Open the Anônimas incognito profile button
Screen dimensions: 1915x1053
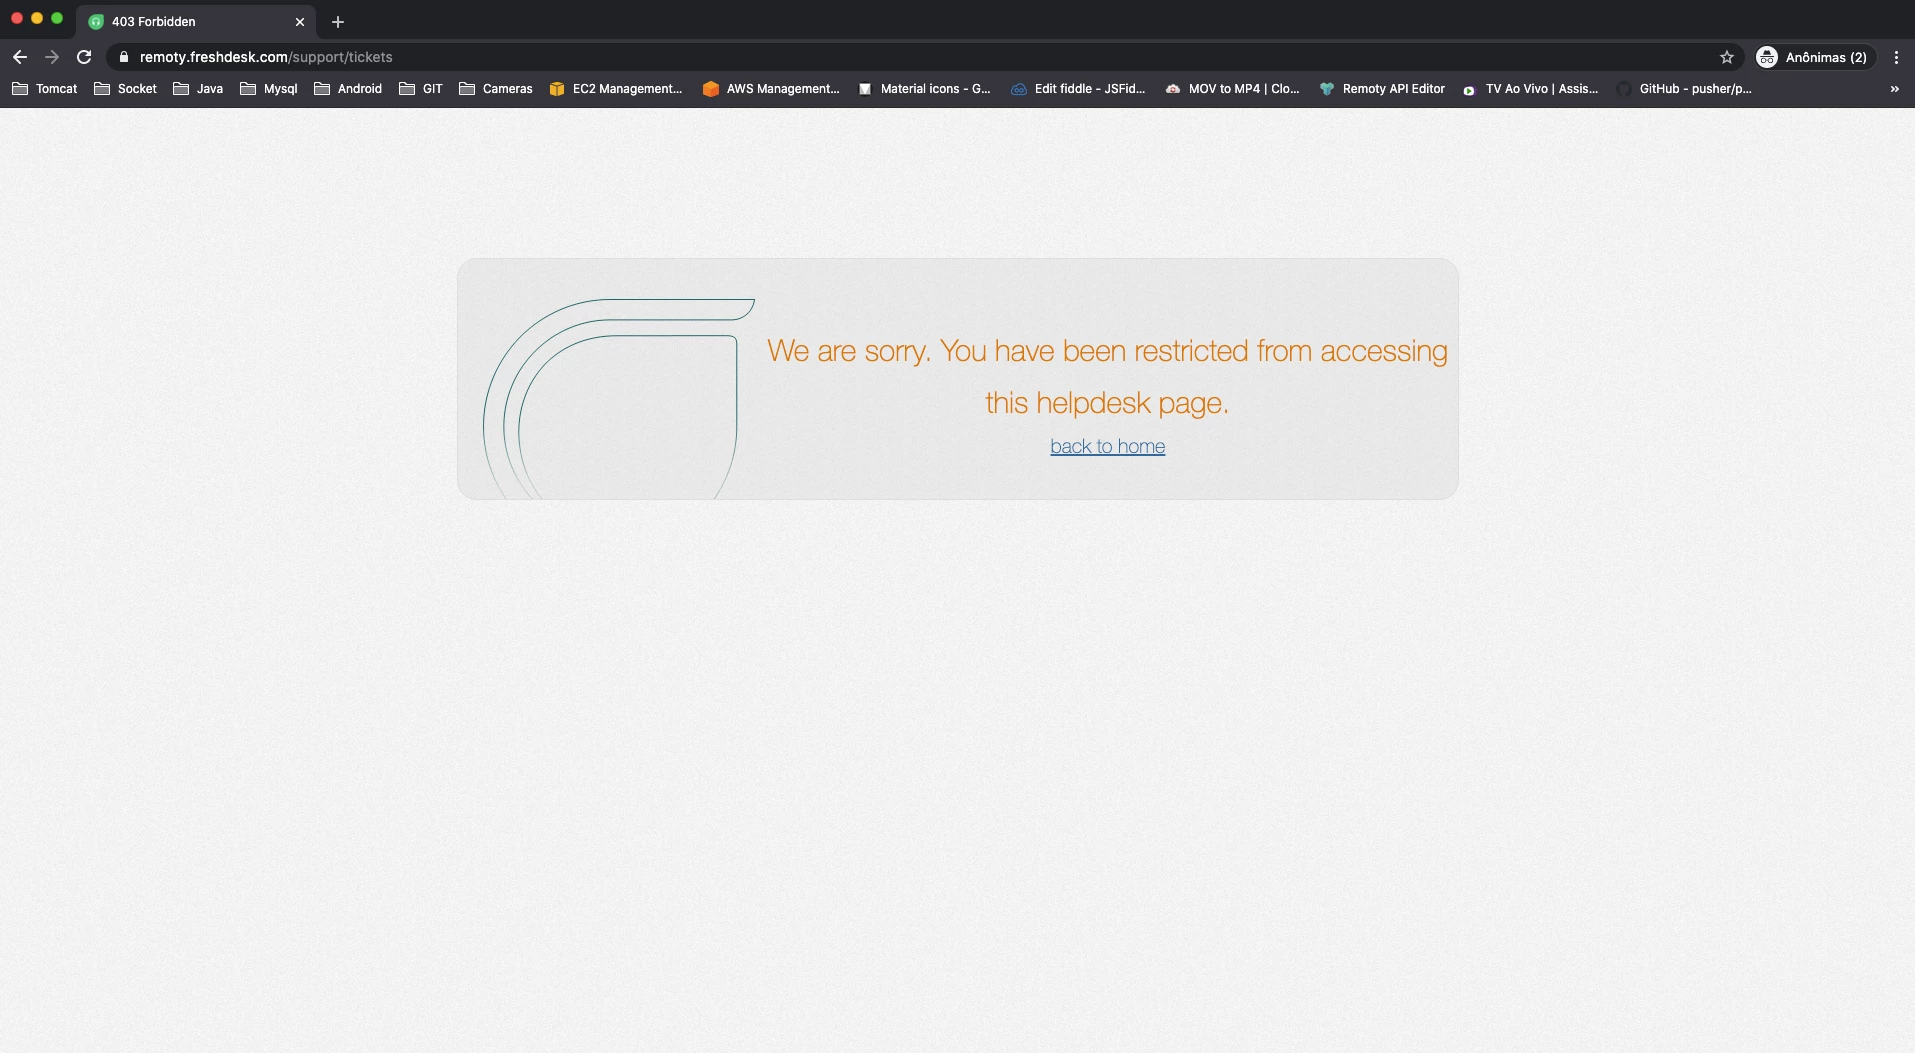pyautogui.click(x=1813, y=57)
